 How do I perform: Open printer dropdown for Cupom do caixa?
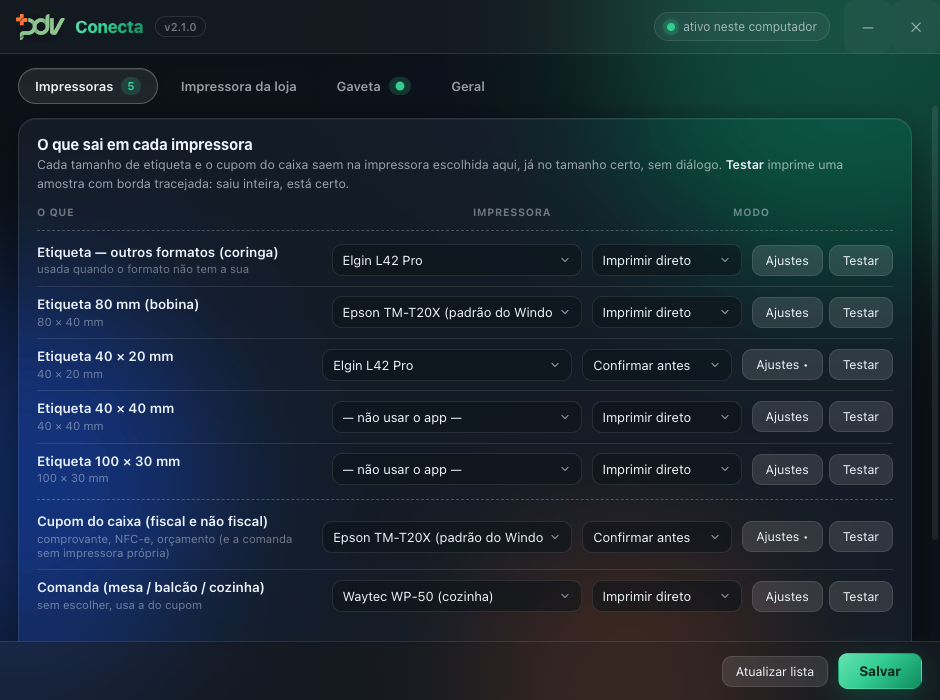tap(447, 537)
